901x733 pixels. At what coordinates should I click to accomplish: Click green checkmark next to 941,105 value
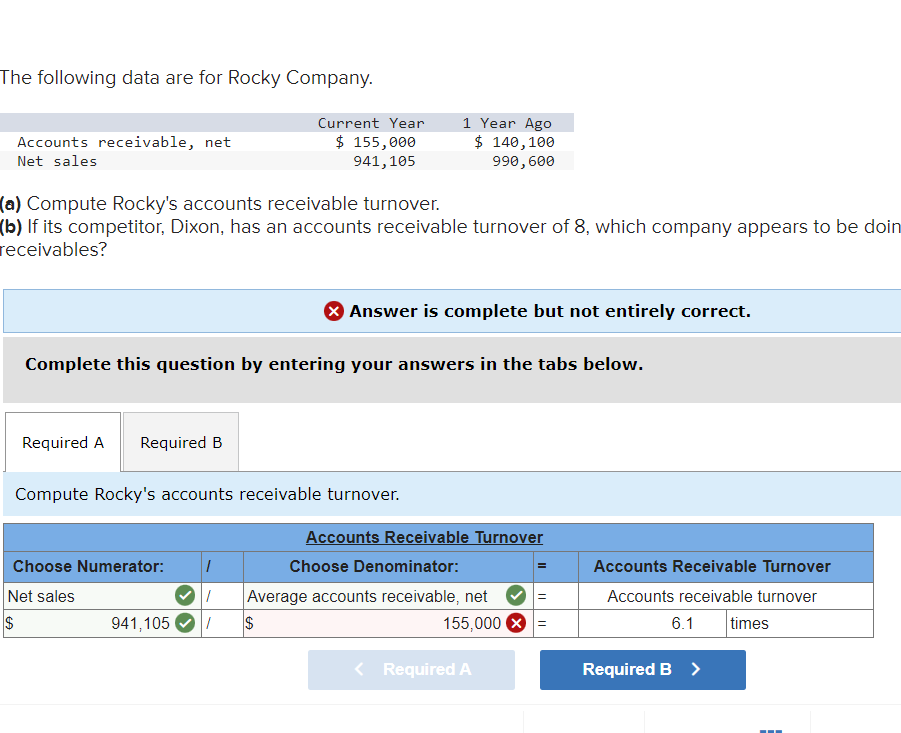click(184, 623)
